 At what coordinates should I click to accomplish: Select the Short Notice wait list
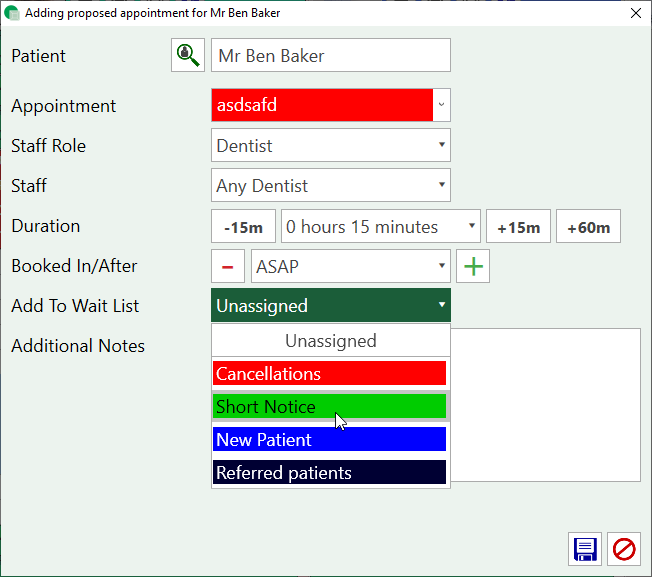pos(329,407)
